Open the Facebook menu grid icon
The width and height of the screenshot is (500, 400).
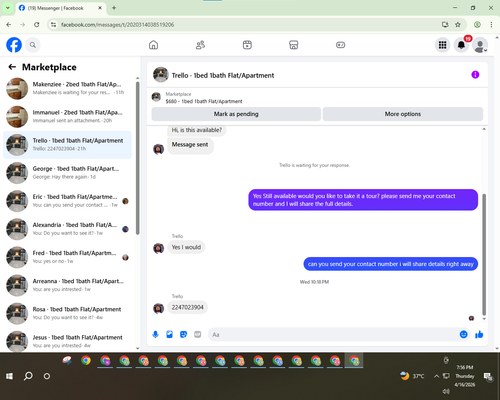442,45
